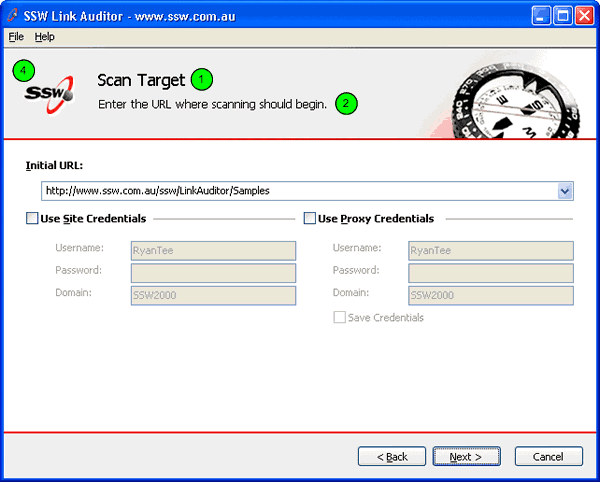Click the site Username field
This screenshot has height=482, width=600.
(213, 250)
